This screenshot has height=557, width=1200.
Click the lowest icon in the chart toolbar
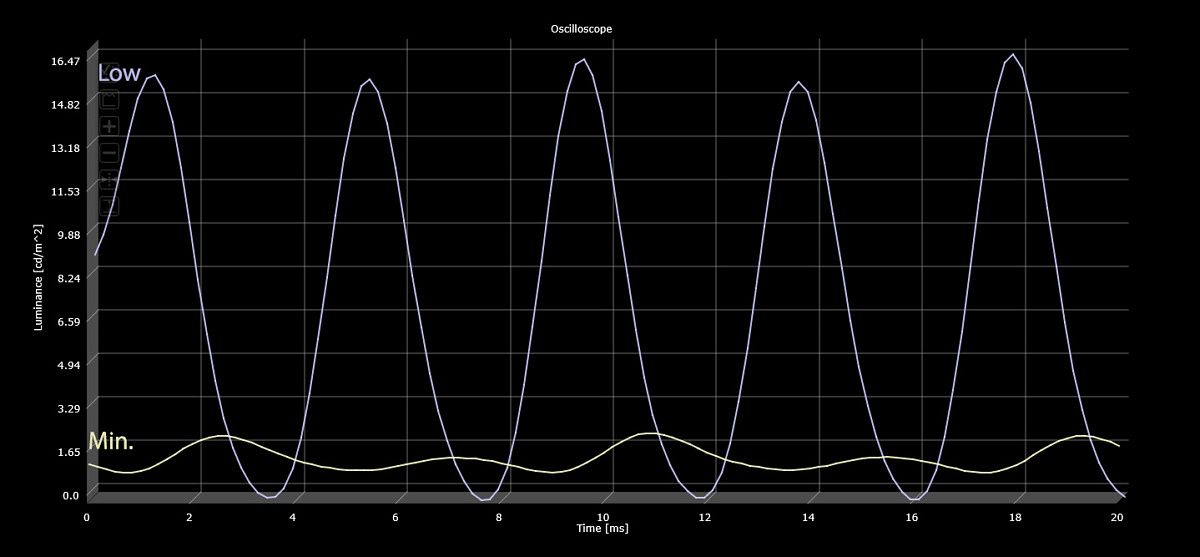pyautogui.click(x=110, y=206)
